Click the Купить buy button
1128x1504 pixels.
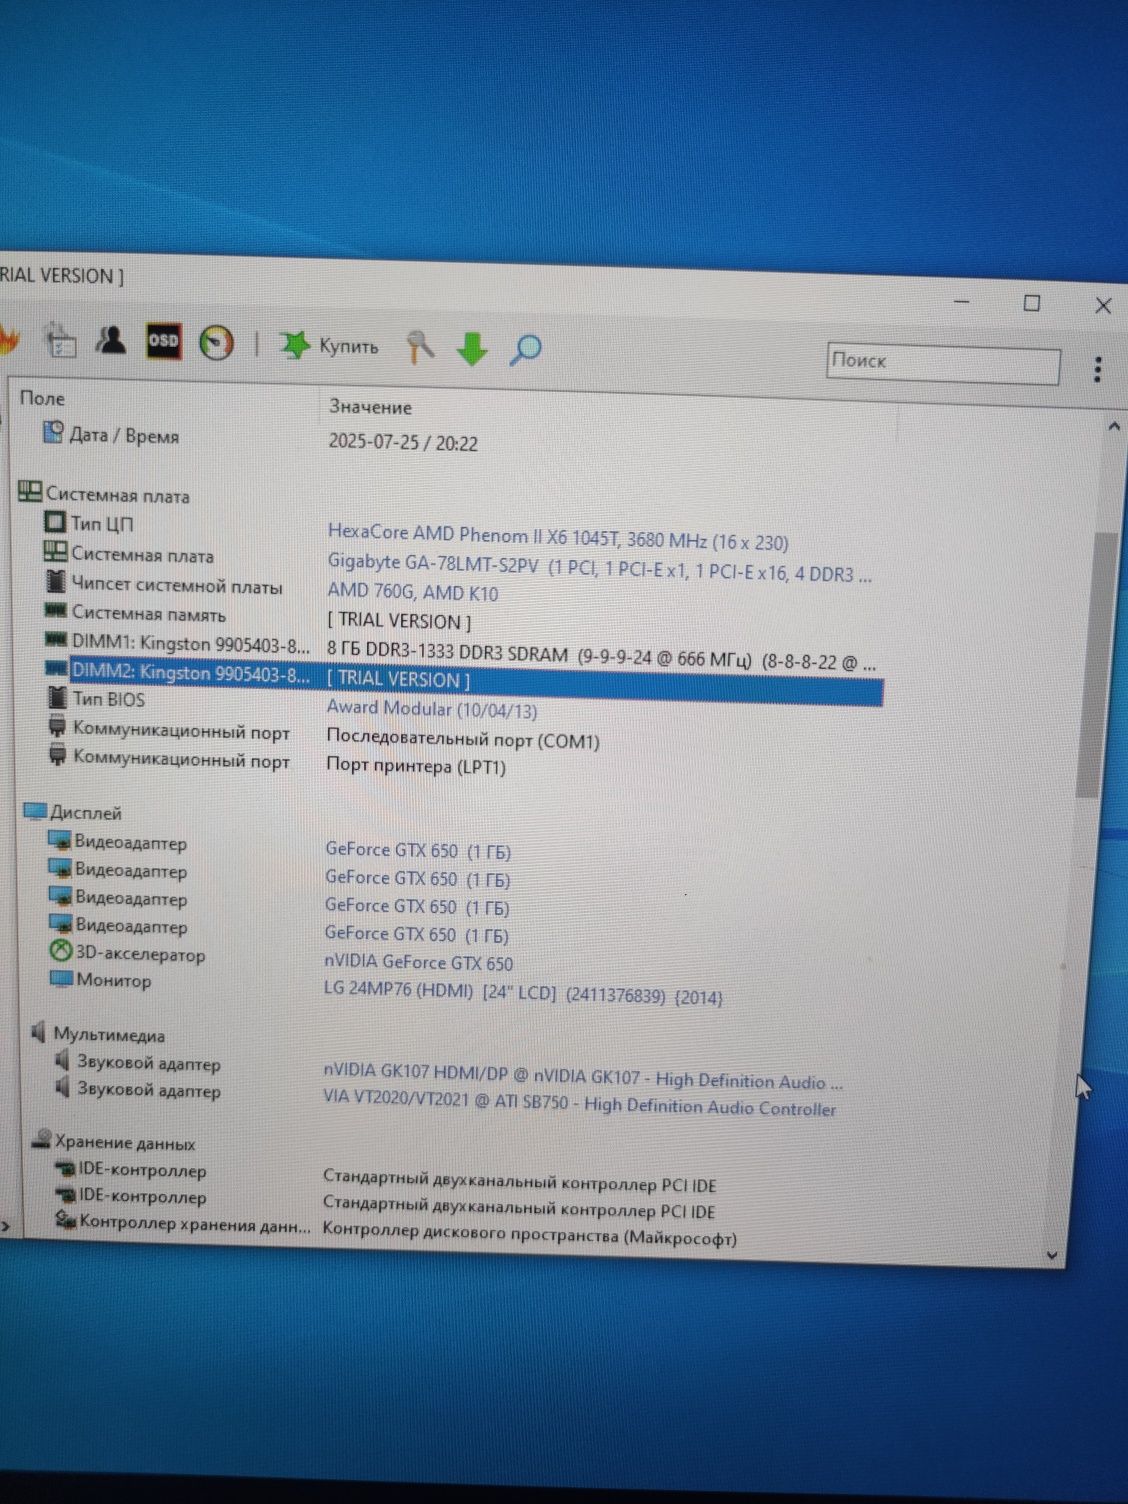(x=328, y=346)
